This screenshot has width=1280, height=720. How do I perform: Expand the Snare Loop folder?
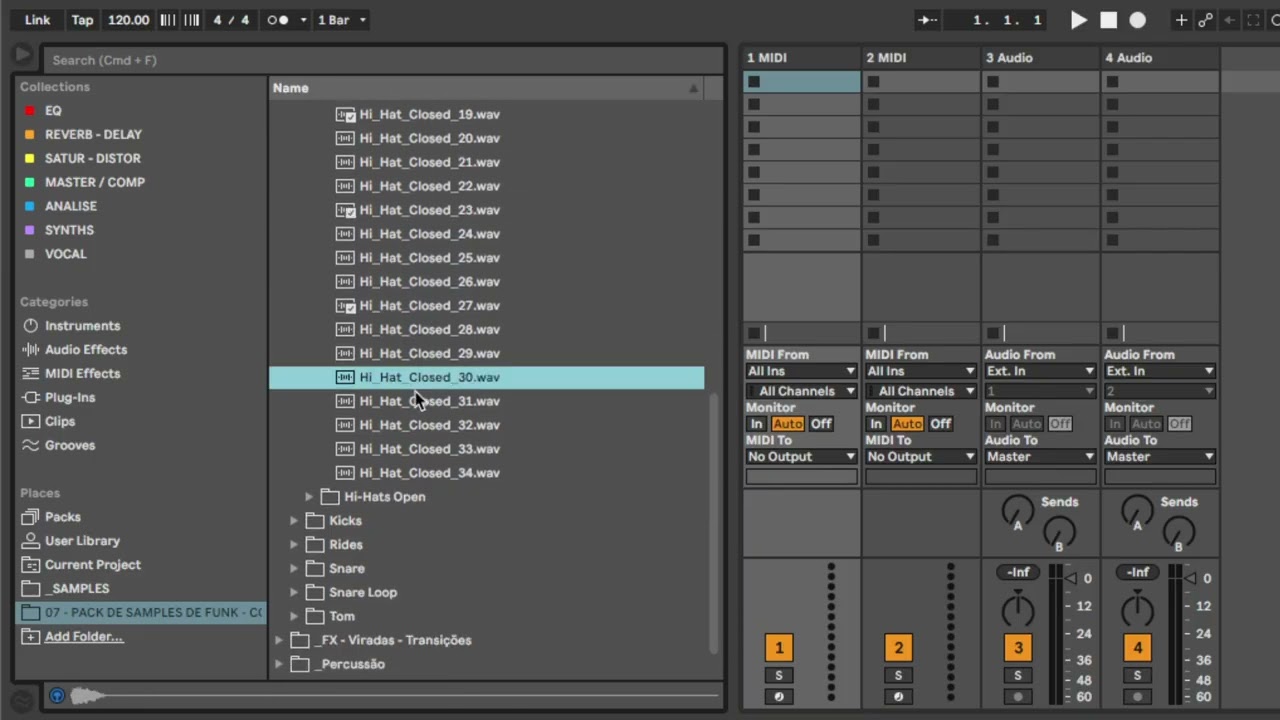click(x=294, y=593)
